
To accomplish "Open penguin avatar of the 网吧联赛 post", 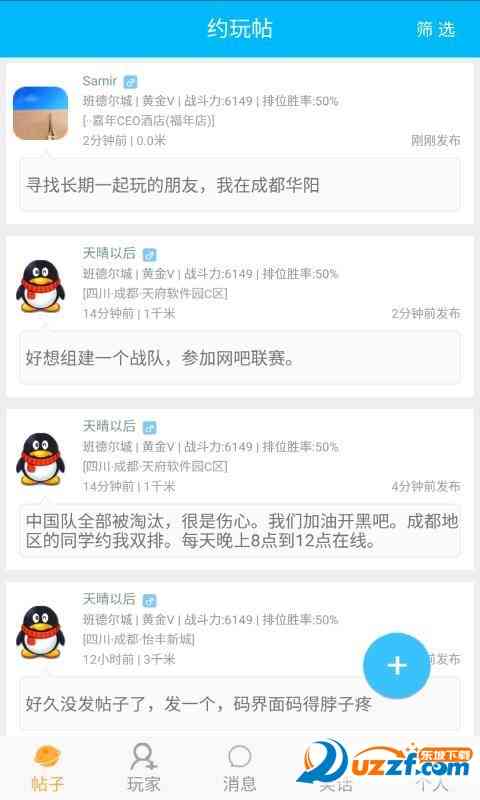I will click(40, 286).
